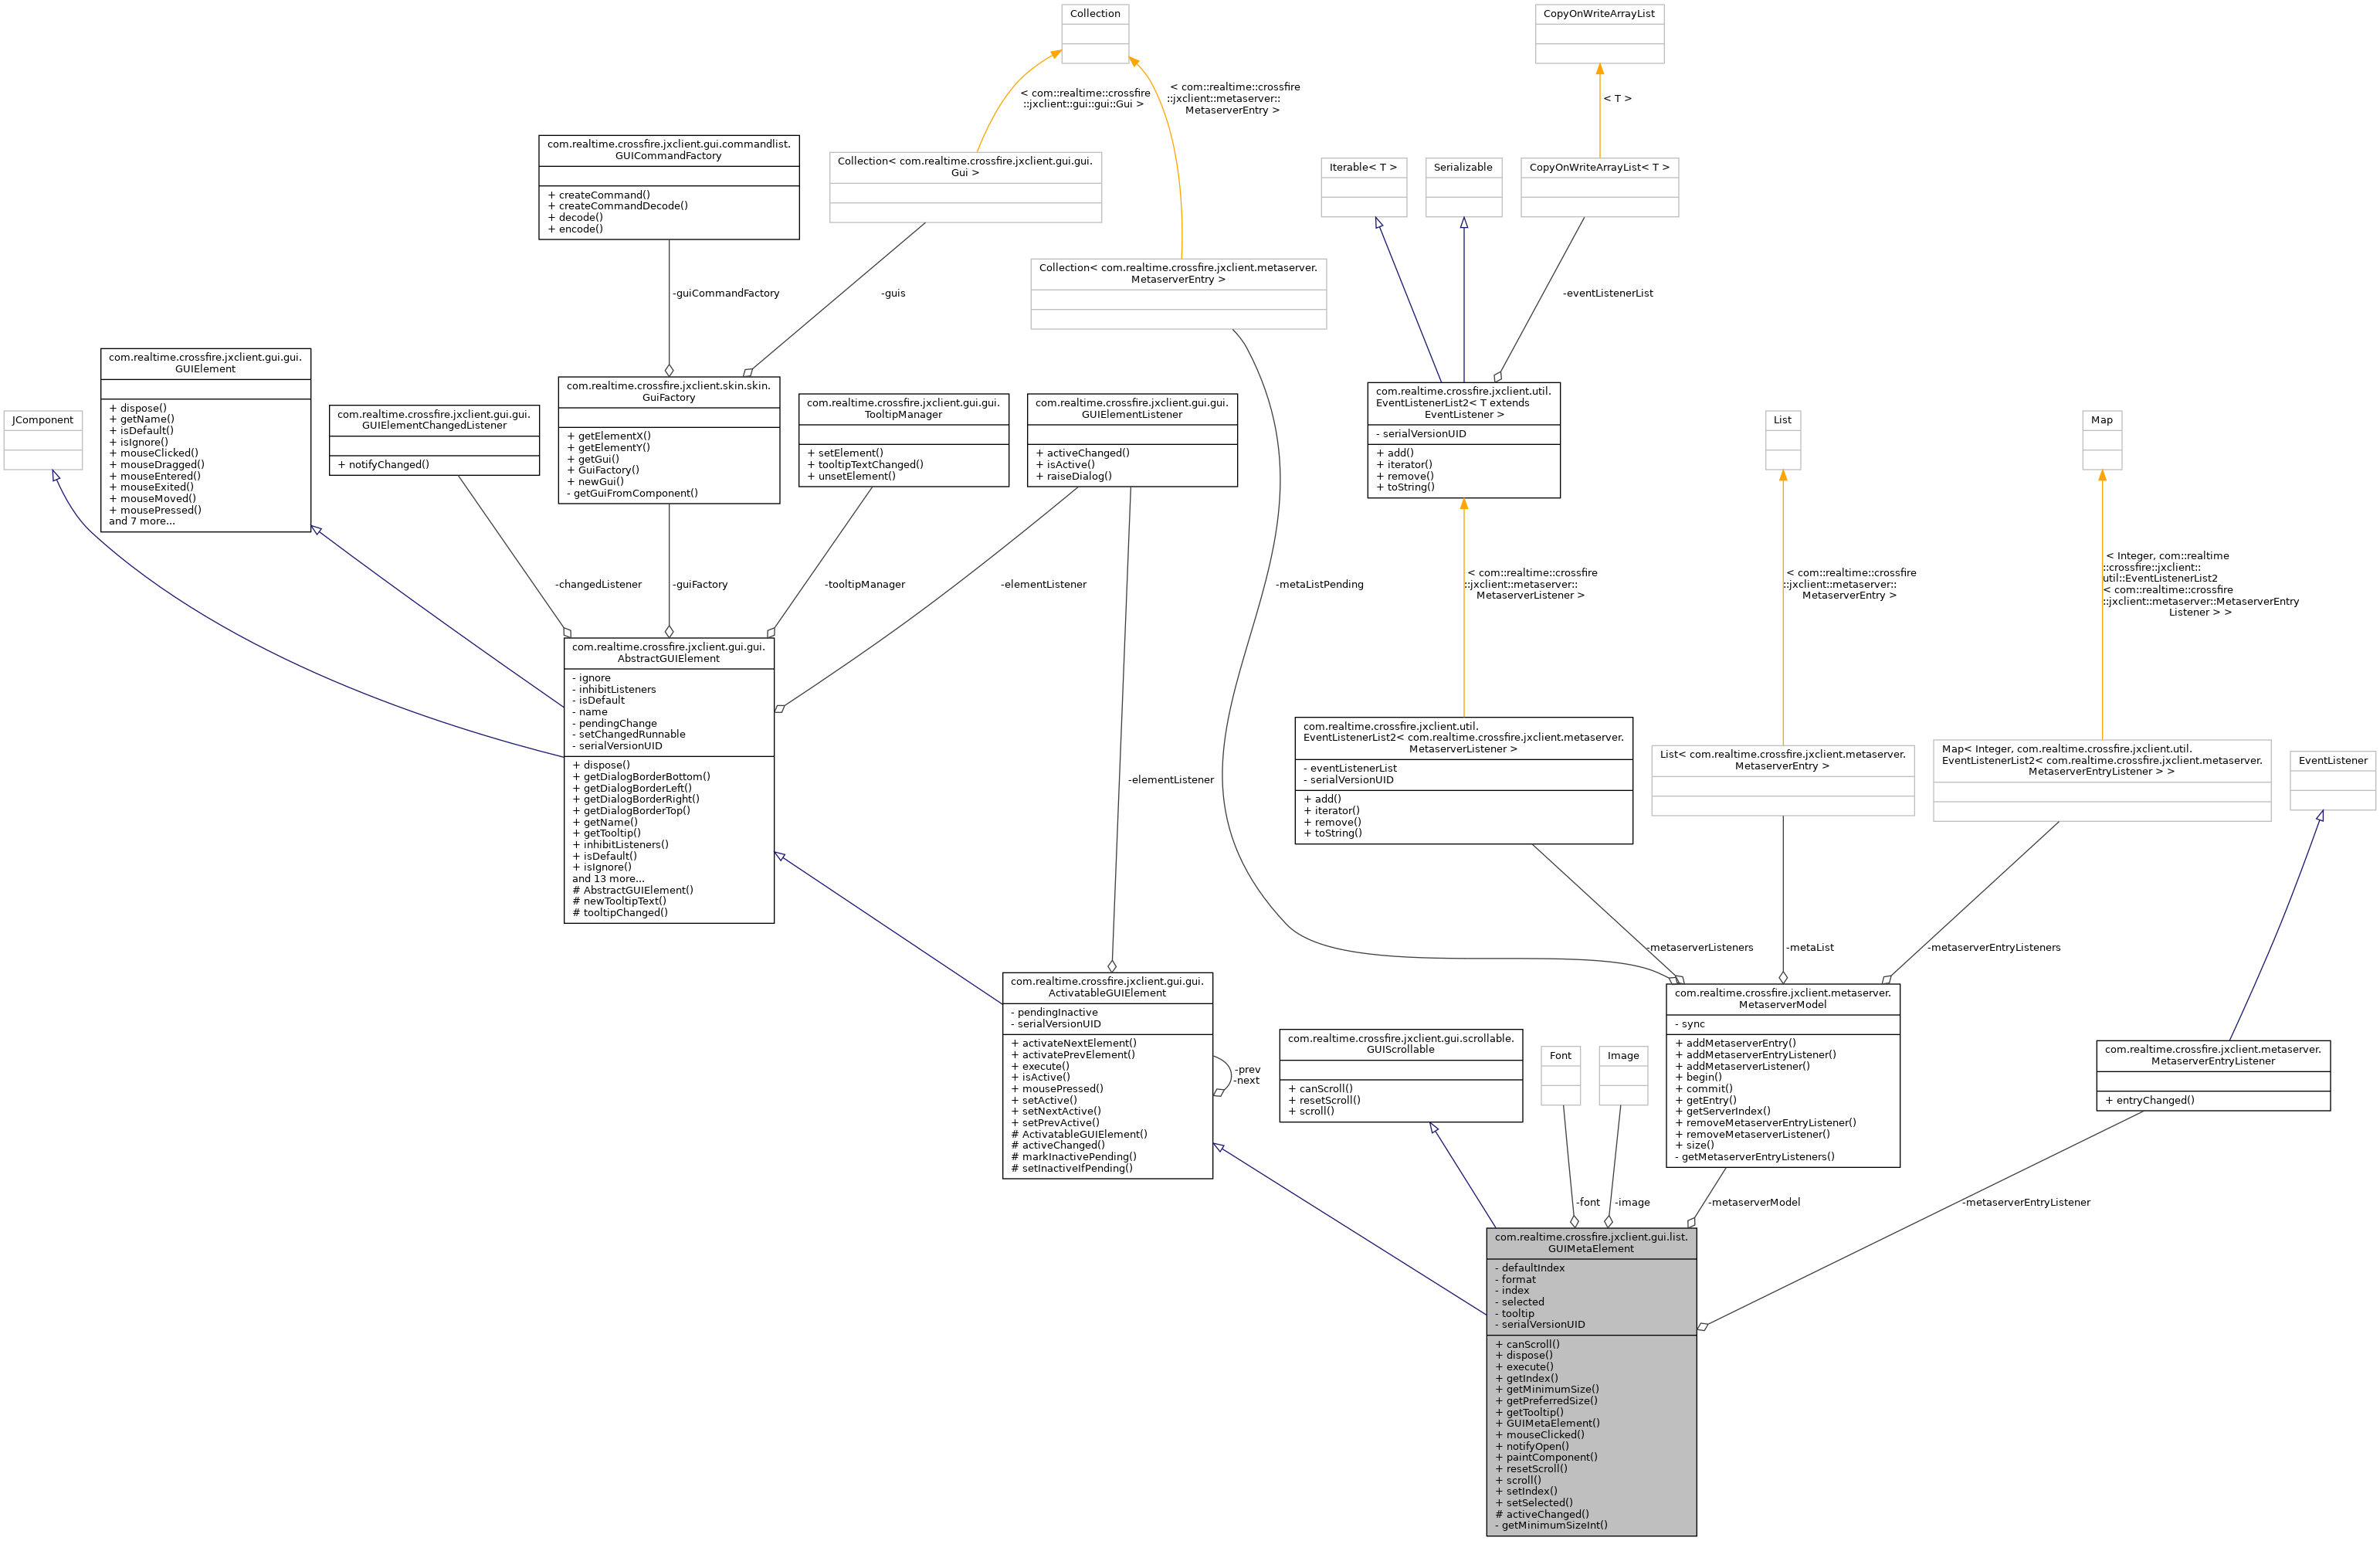The width and height of the screenshot is (2380, 1541).
Task: Click the Collection<Gui> template node
Action: point(965,187)
